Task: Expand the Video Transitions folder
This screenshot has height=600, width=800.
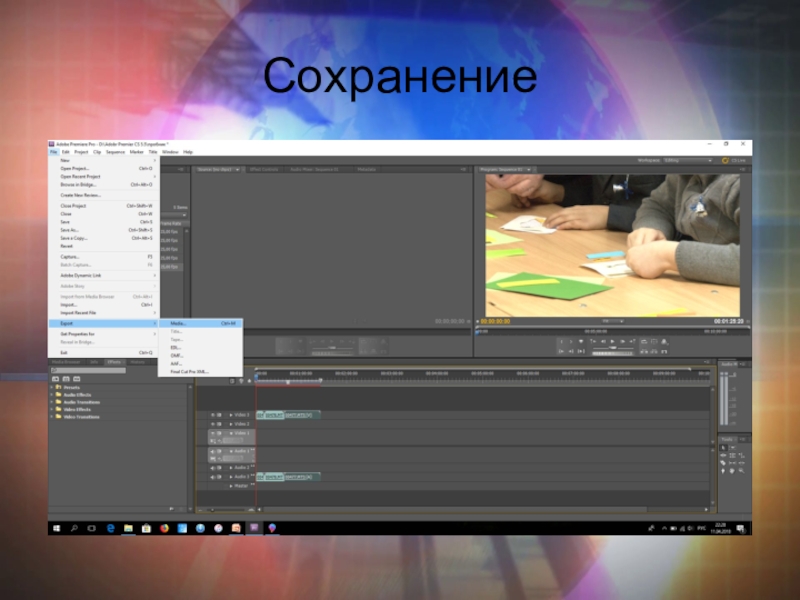Action: pos(52,415)
